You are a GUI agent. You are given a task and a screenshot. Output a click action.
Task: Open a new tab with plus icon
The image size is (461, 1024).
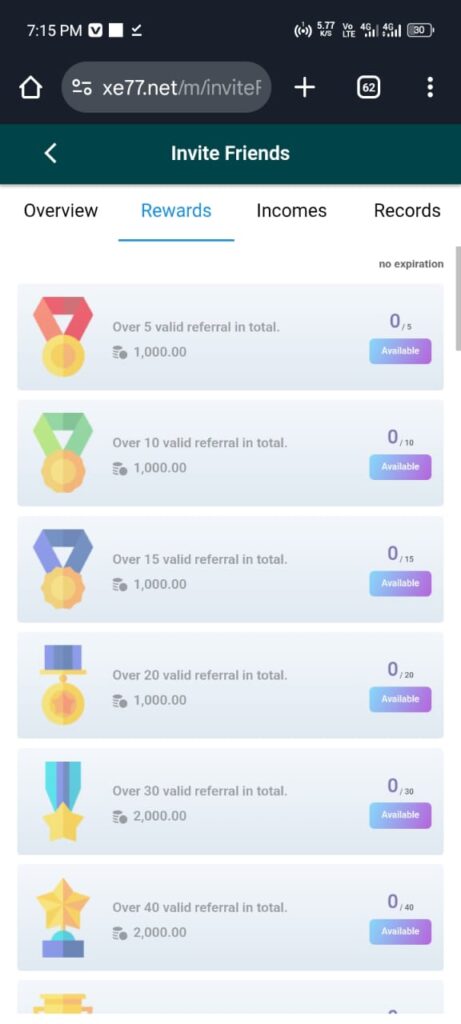pos(304,87)
